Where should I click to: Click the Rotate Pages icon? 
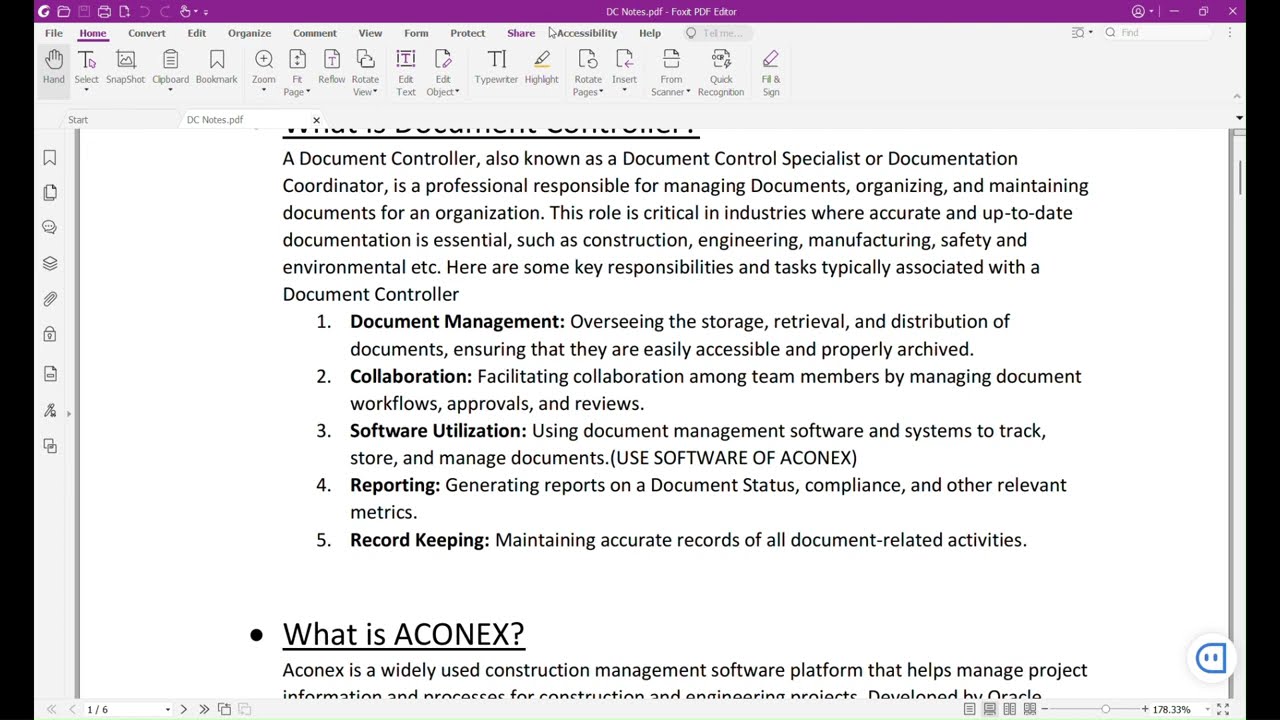tap(588, 60)
